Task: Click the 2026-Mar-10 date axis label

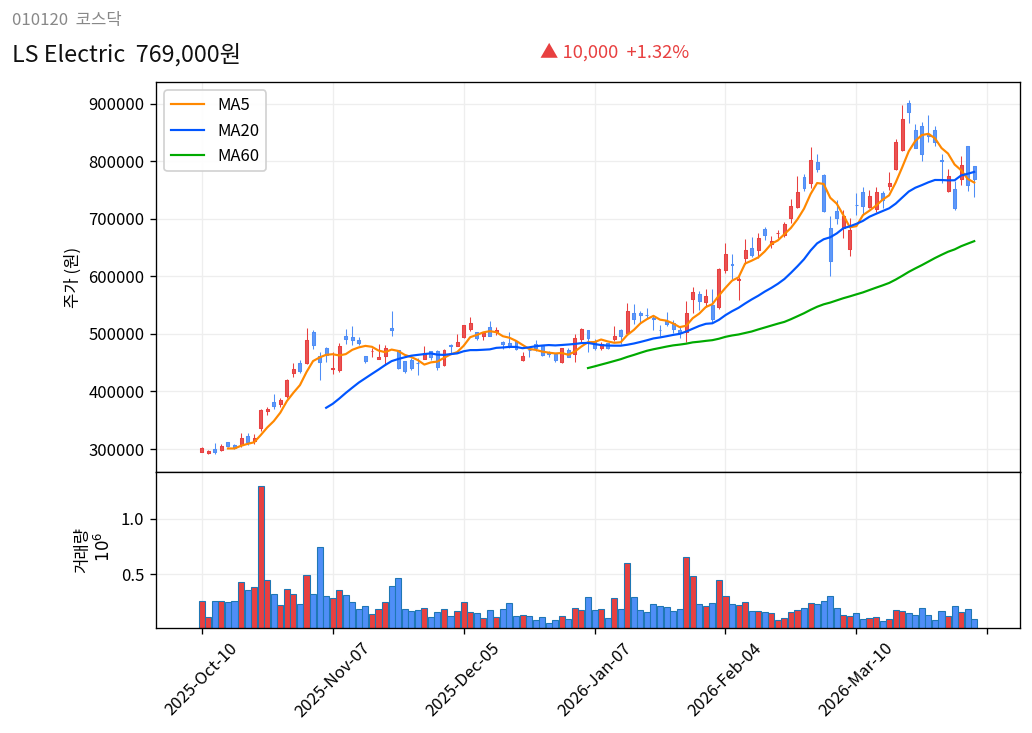Action: [x=855, y=680]
